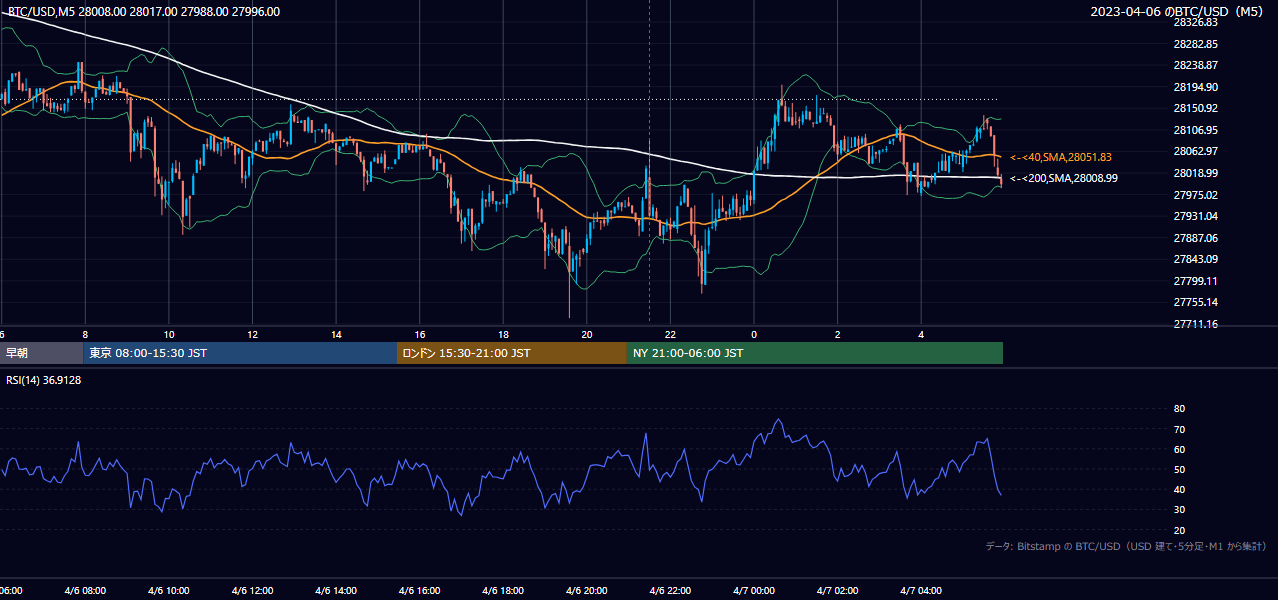Click the RSI(14) 36.9128 indicator label
The height and width of the screenshot is (600, 1278).
tap(43, 380)
